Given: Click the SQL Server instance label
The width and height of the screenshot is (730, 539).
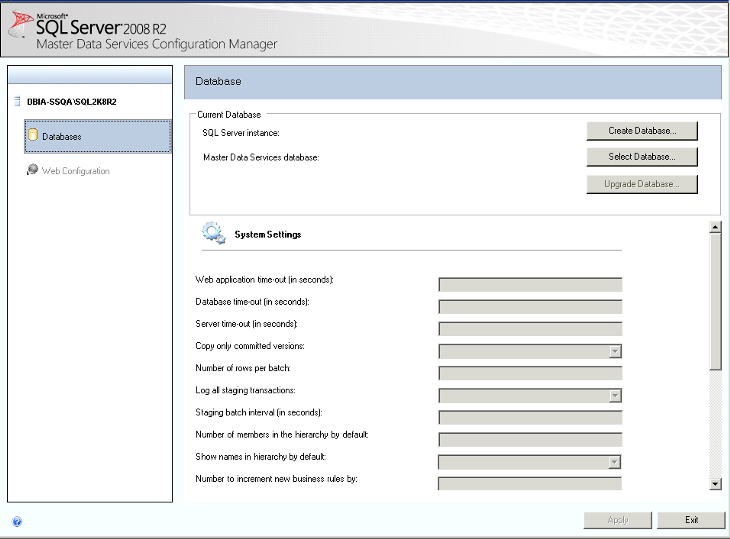Looking at the screenshot, I should pos(241,133).
